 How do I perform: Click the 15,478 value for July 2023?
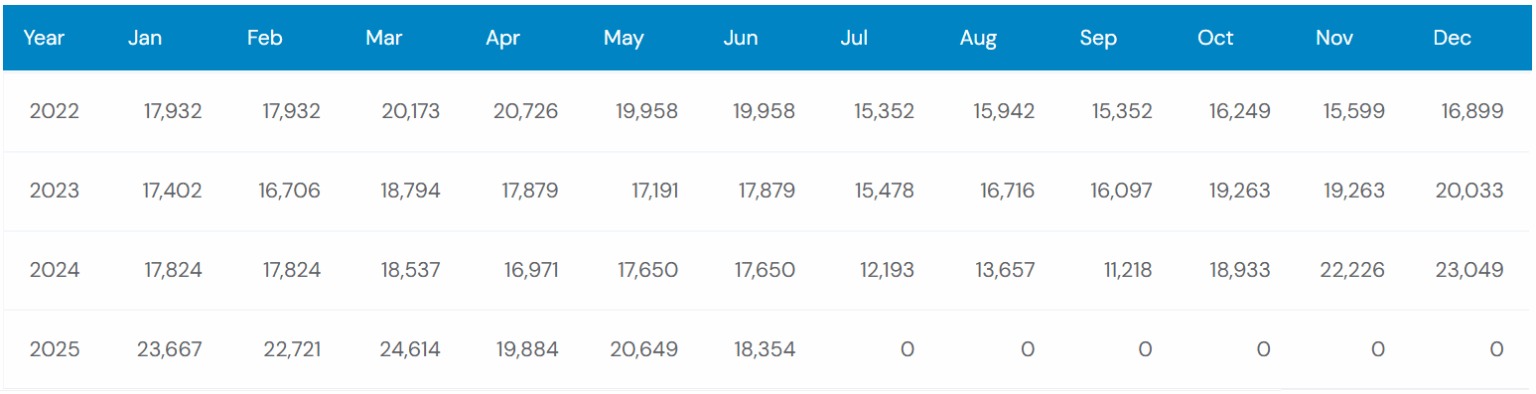tap(884, 190)
